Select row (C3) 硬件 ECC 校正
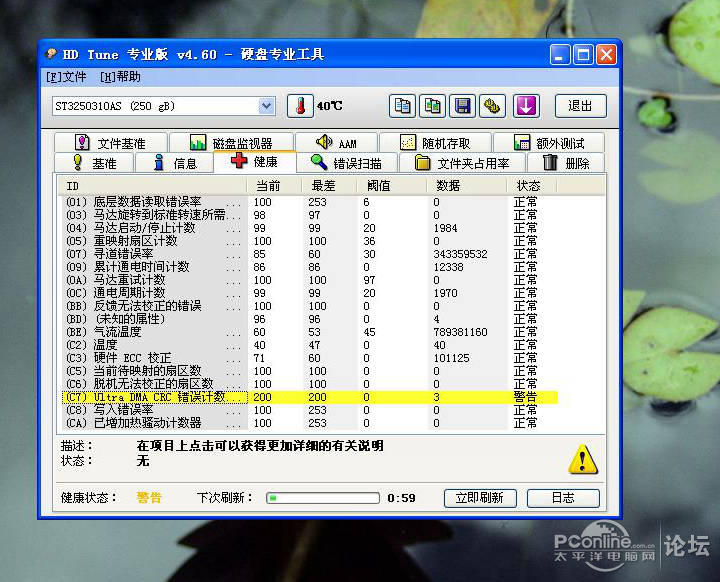This screenshot has height=582, width=720. tap(309, 358)
